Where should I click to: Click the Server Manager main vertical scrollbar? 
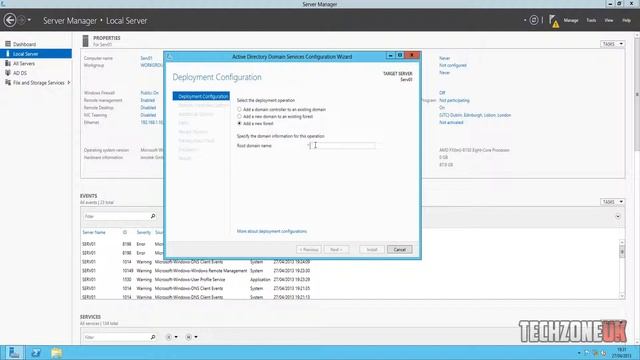637,95
